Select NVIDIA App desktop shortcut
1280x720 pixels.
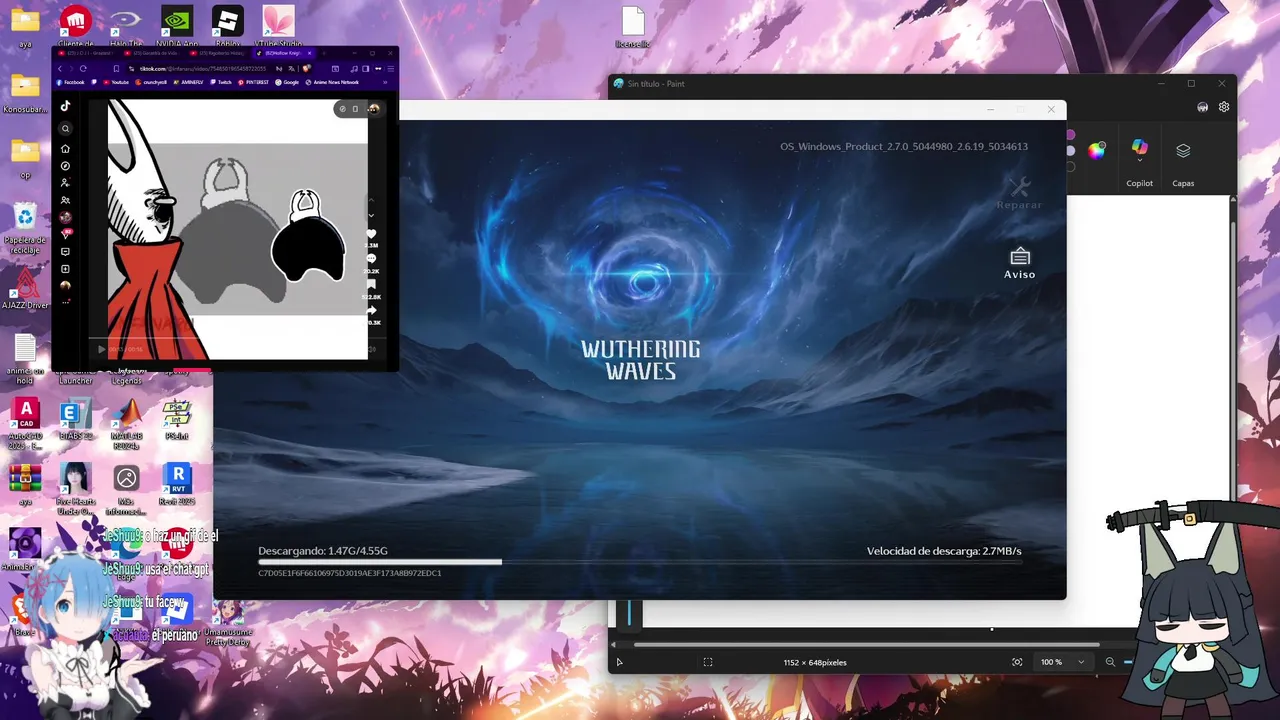(x=177, y=27)
